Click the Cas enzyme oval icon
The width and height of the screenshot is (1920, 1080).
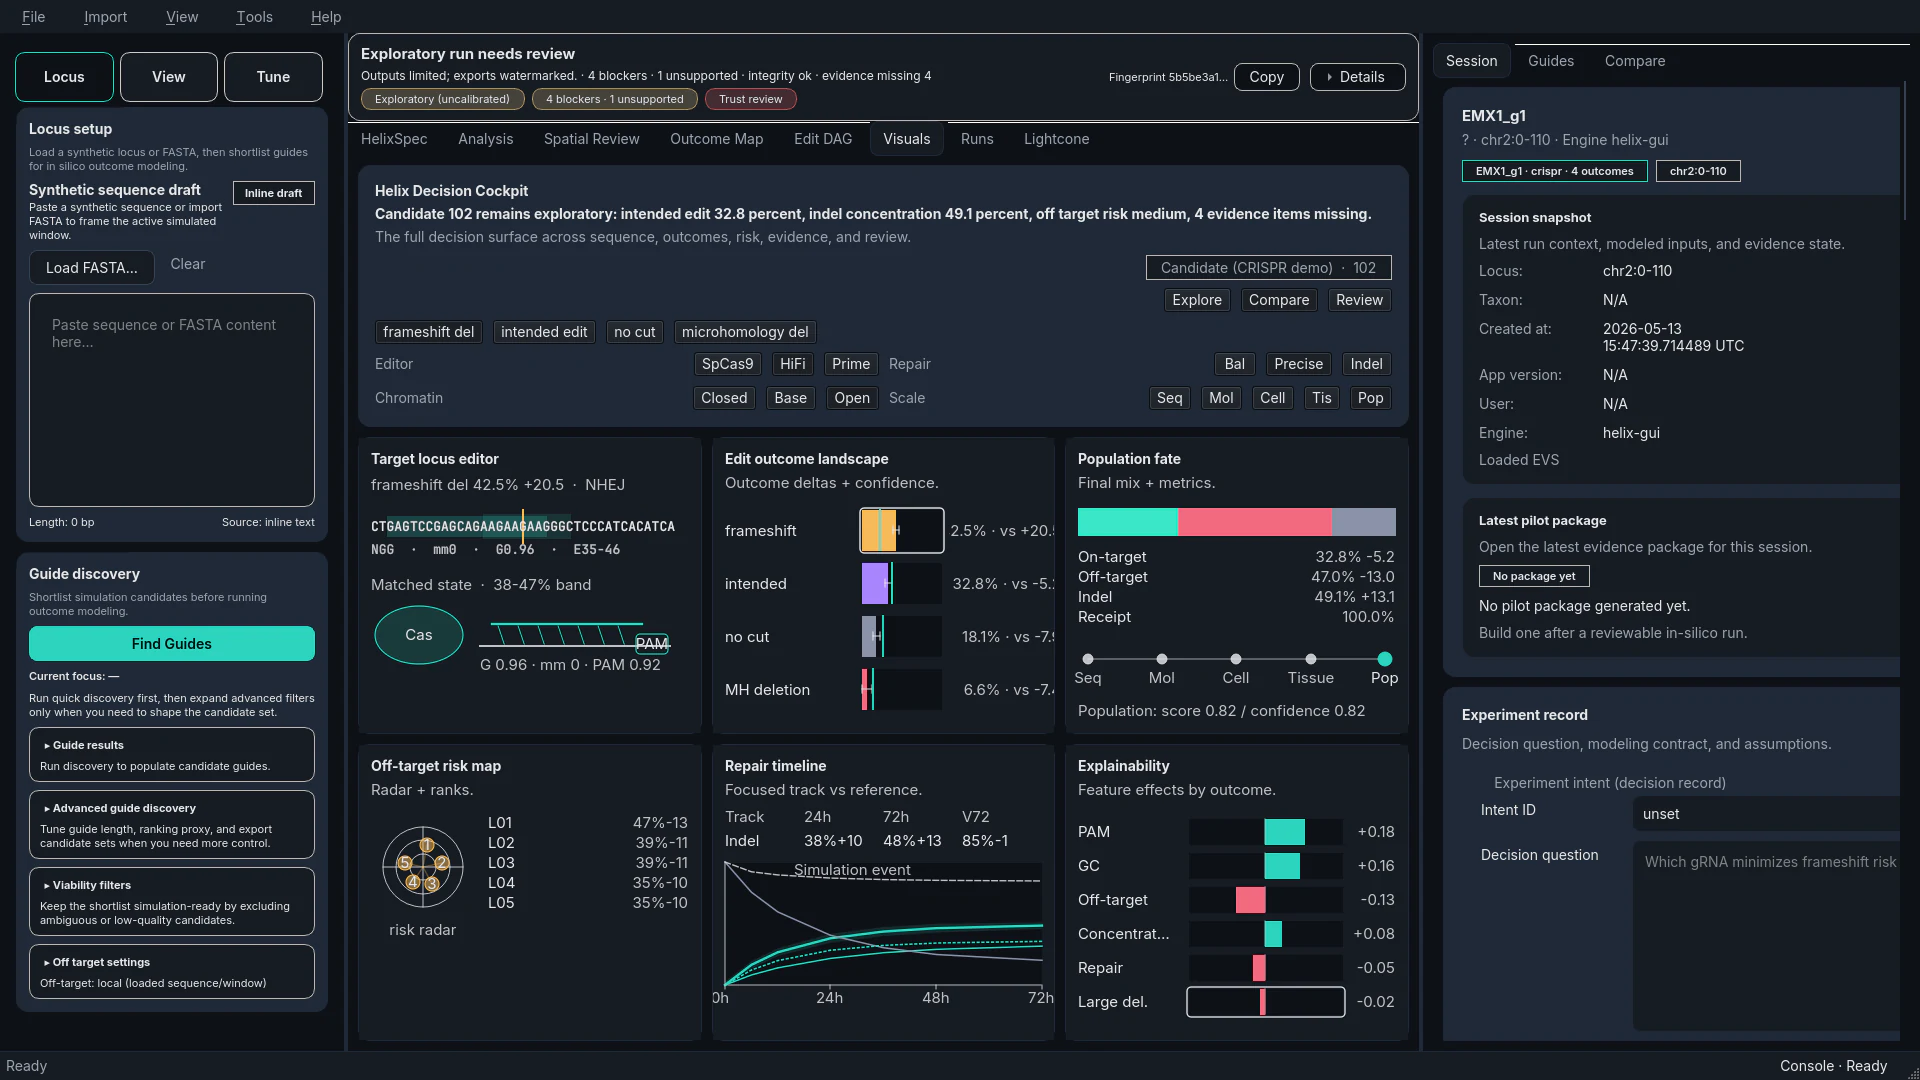coord(418,635)
